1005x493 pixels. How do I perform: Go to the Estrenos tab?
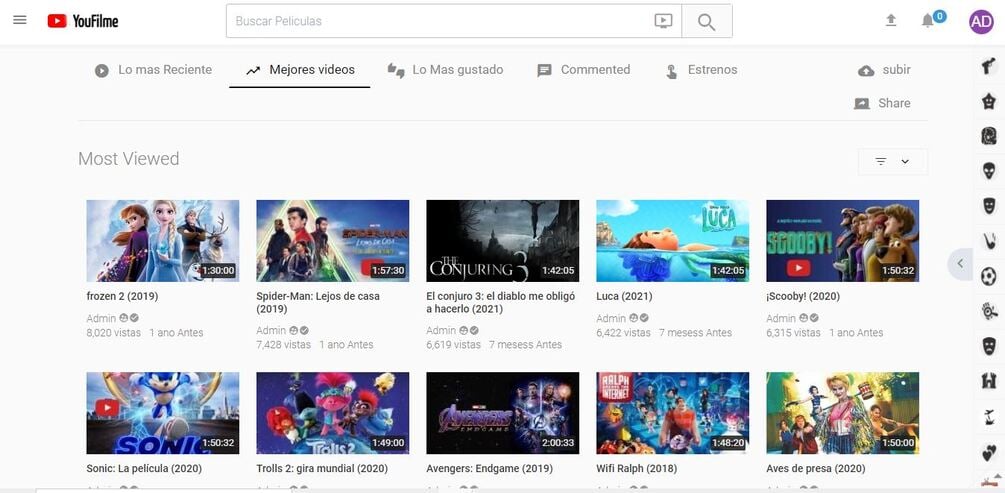coord(701,70)
